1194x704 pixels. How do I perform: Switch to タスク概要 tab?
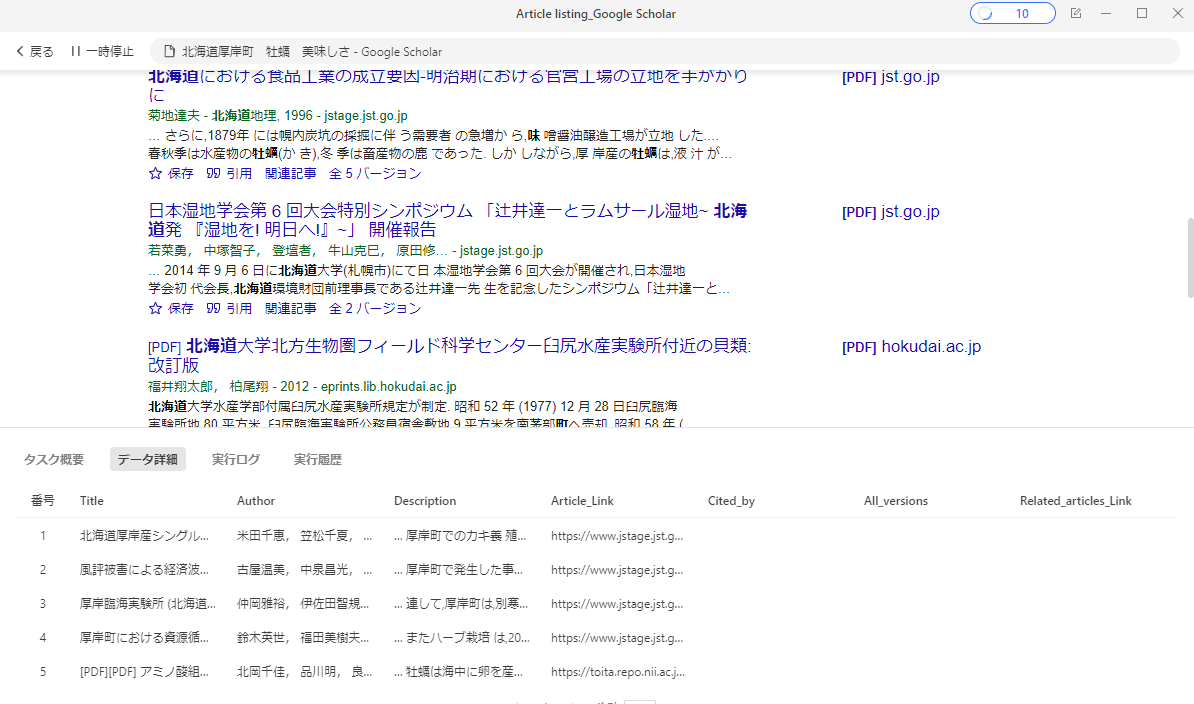(53, 460)
